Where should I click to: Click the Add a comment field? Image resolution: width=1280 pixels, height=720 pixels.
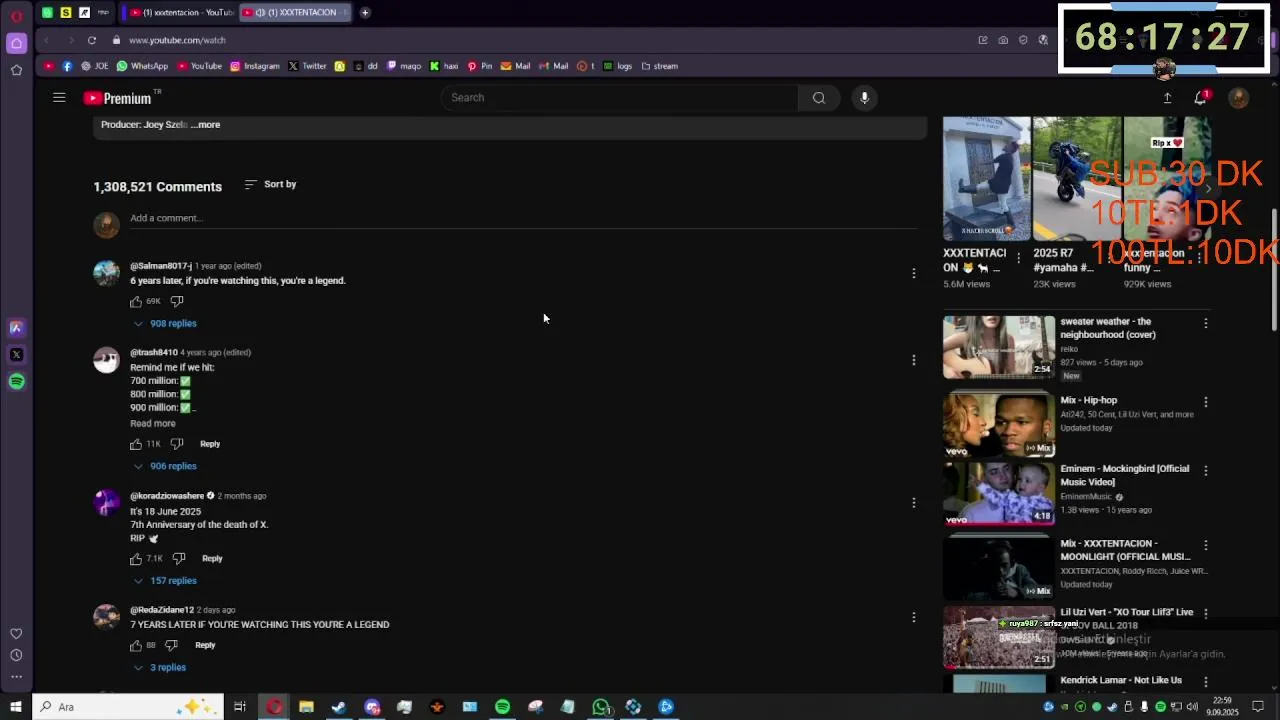tap(523, 218)
